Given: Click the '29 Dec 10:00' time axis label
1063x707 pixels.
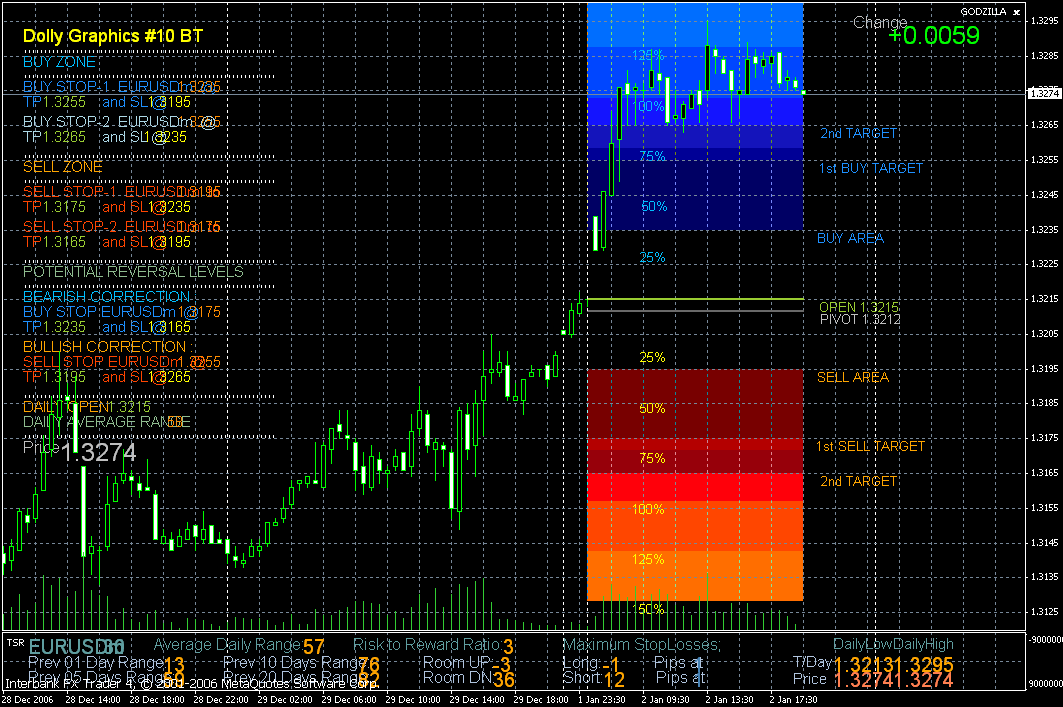Looking at the screenshot, I should click(x=412, y=700).
